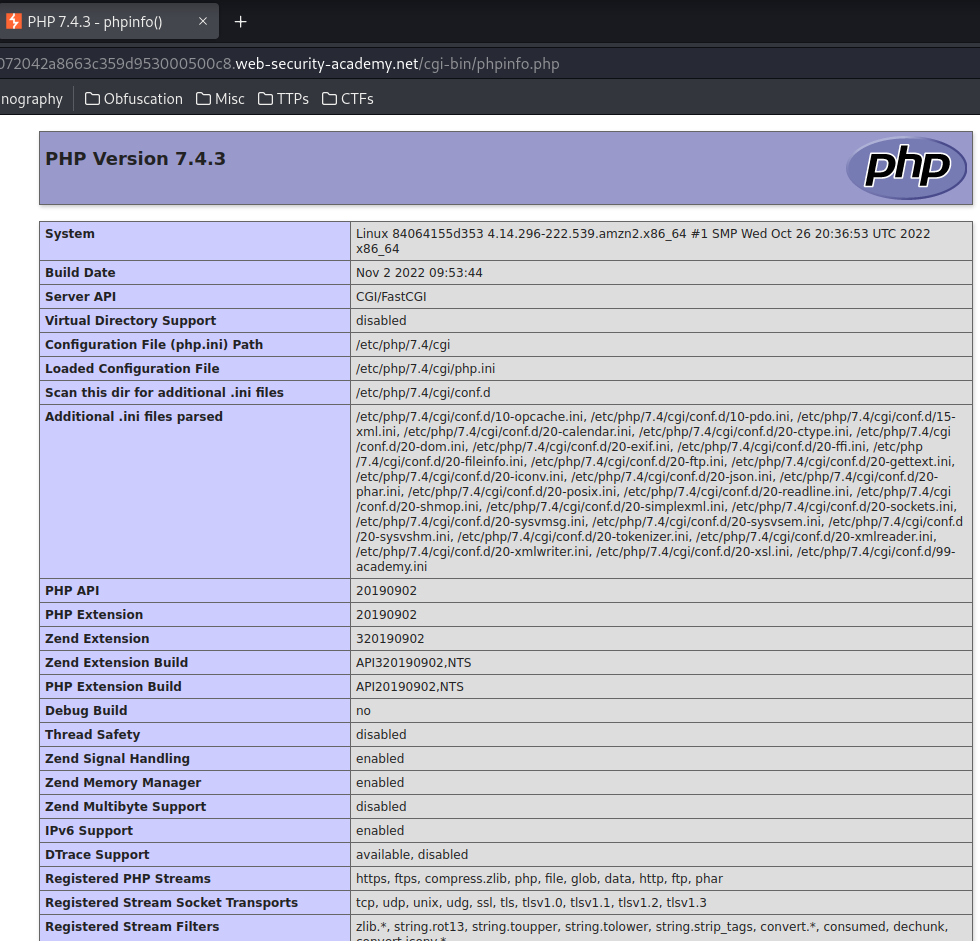Click the 'PHP Version 7.4.3' heading
The width and height of the screenshot is (980, 941).
[x=135, y=159]
